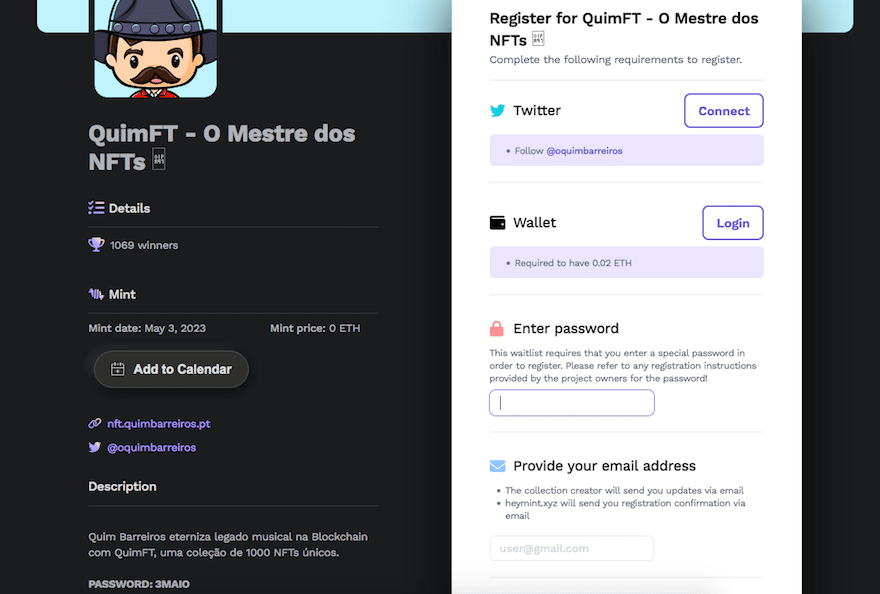Screen dimensions: 880x594
Task: Click the Mint section icon
Action: pos(96,294)
